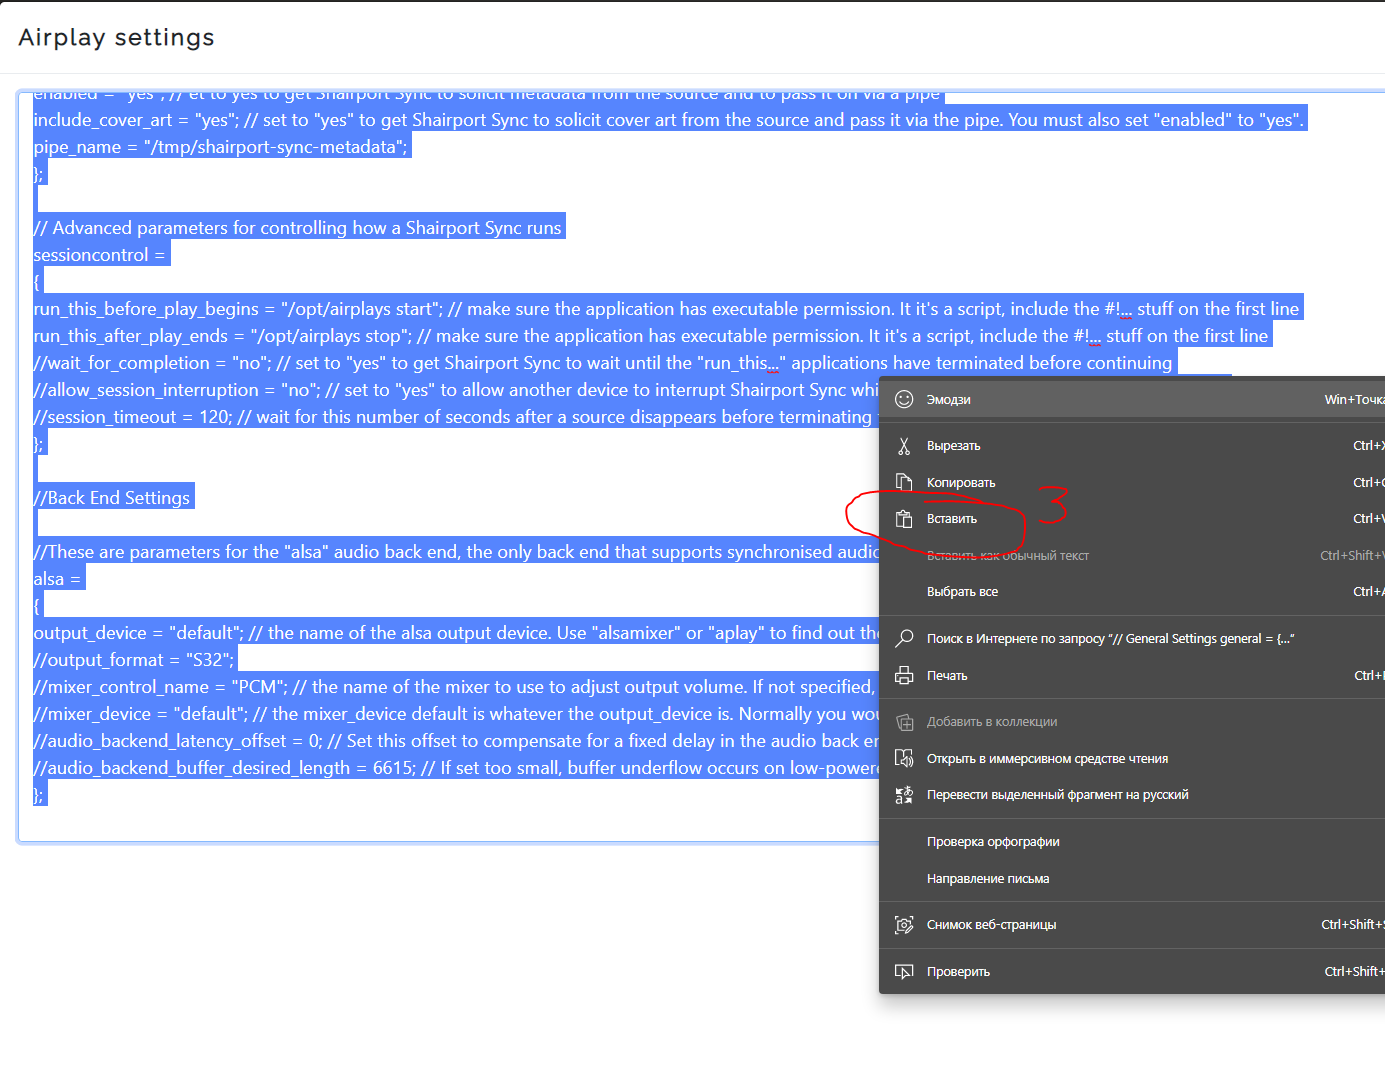This screenshot has width=1385, height=1084.
Task: Select Перевести выделенный фрагмент на русский
Action: [1132, 795]
